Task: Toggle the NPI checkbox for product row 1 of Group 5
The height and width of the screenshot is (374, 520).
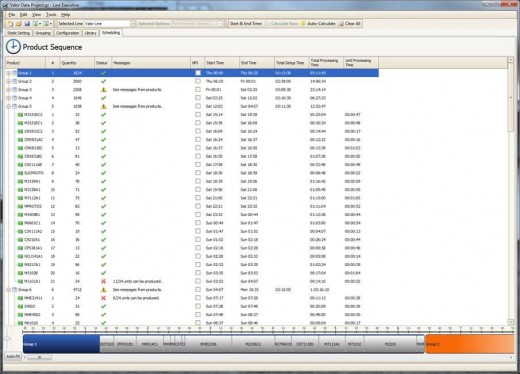Action: point(198,114)
